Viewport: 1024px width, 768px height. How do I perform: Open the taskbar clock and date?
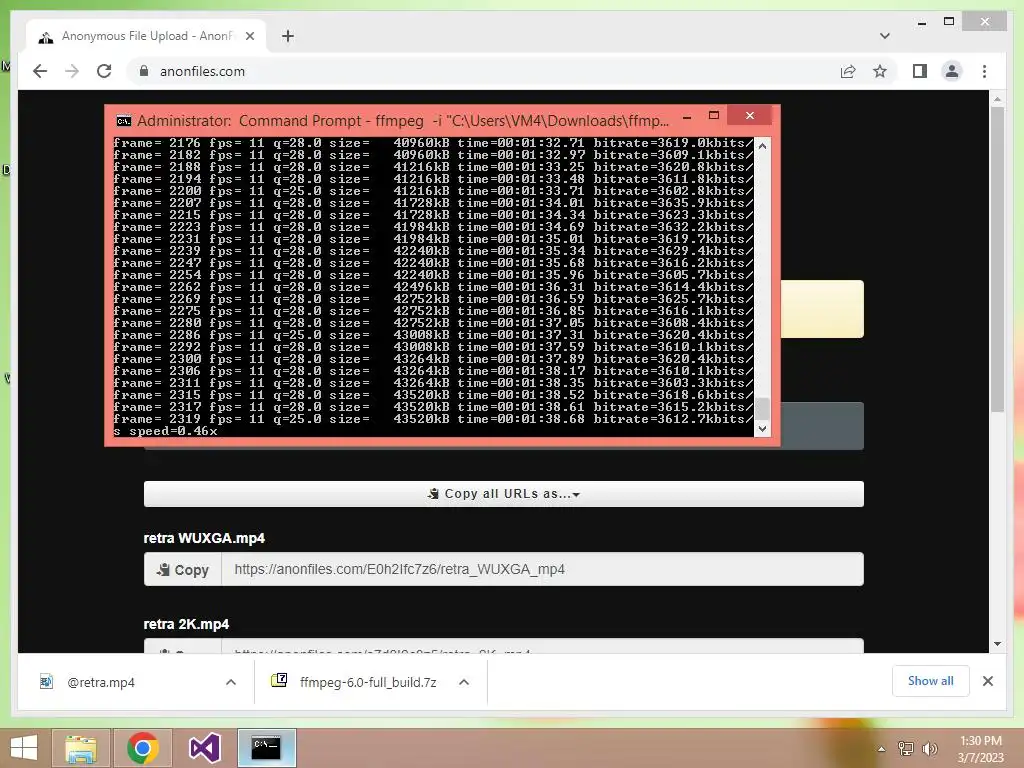[980, 749]
